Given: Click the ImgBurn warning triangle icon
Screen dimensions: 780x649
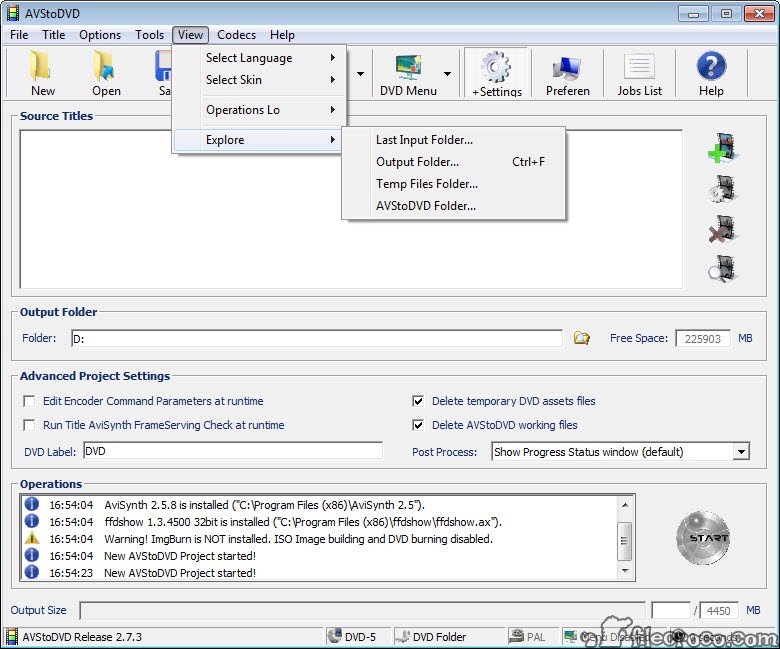Looking at the screenshot, I should coord(32,538).
